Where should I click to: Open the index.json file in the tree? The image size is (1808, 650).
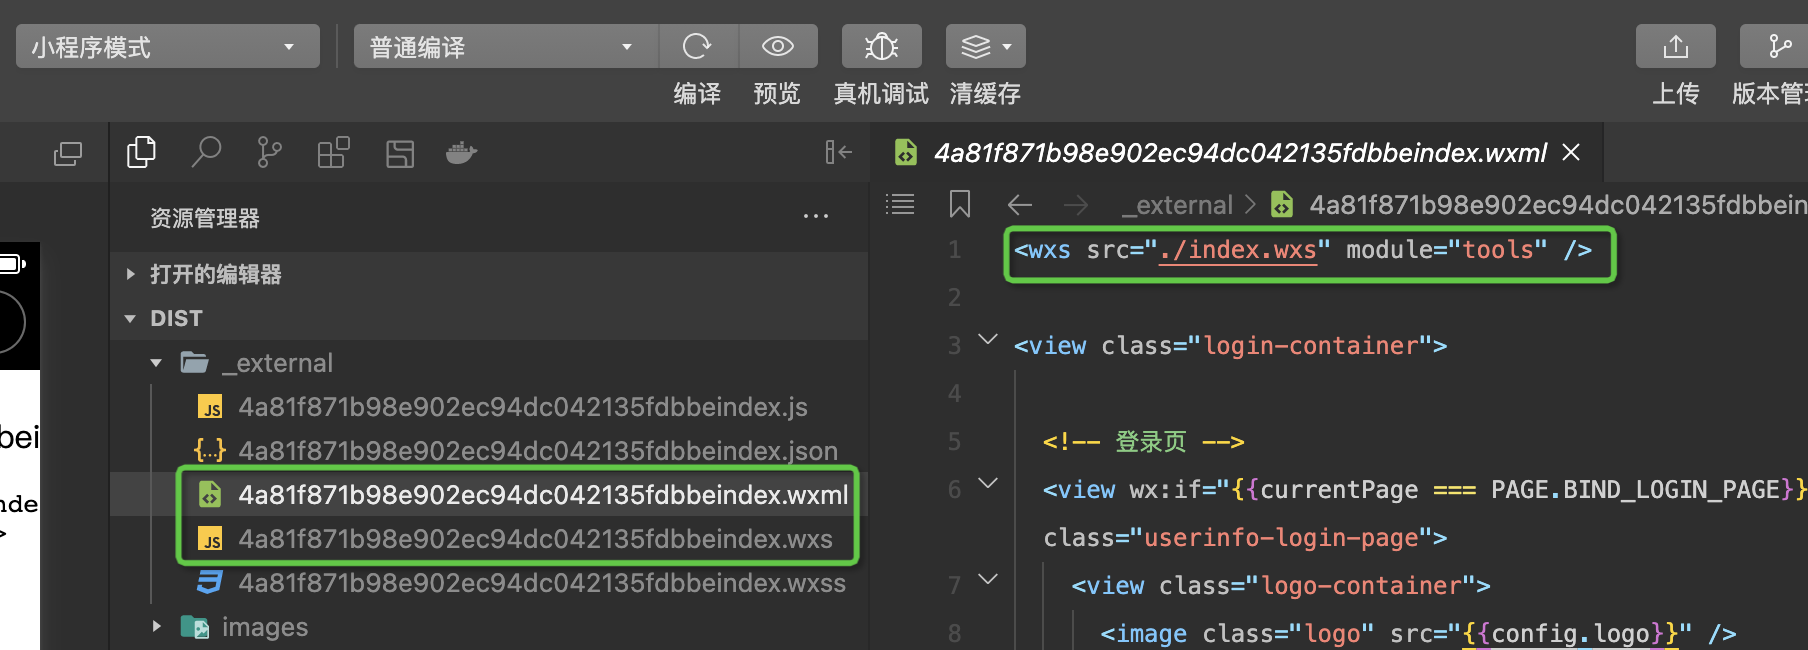(515, 451)
